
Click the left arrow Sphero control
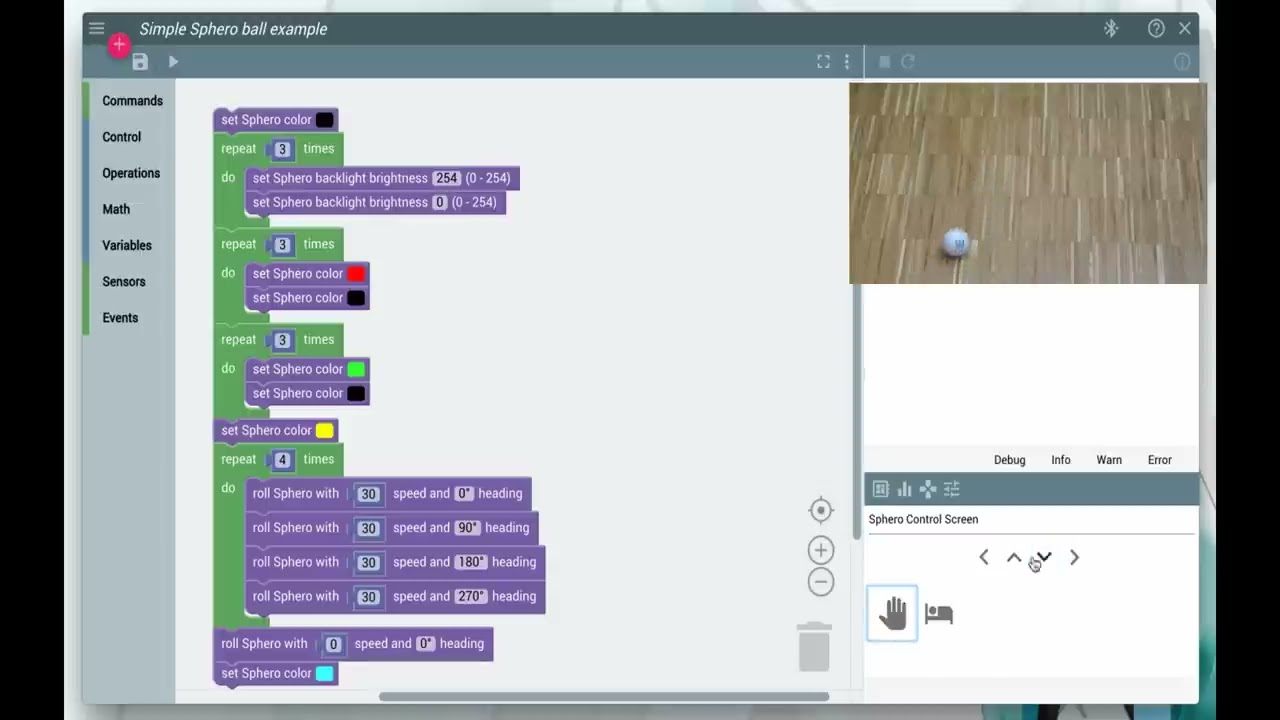tap(984, 558)
